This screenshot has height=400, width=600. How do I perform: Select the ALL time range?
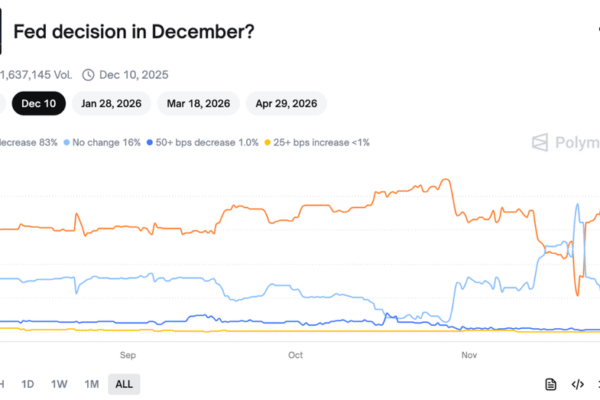point(124,384)
